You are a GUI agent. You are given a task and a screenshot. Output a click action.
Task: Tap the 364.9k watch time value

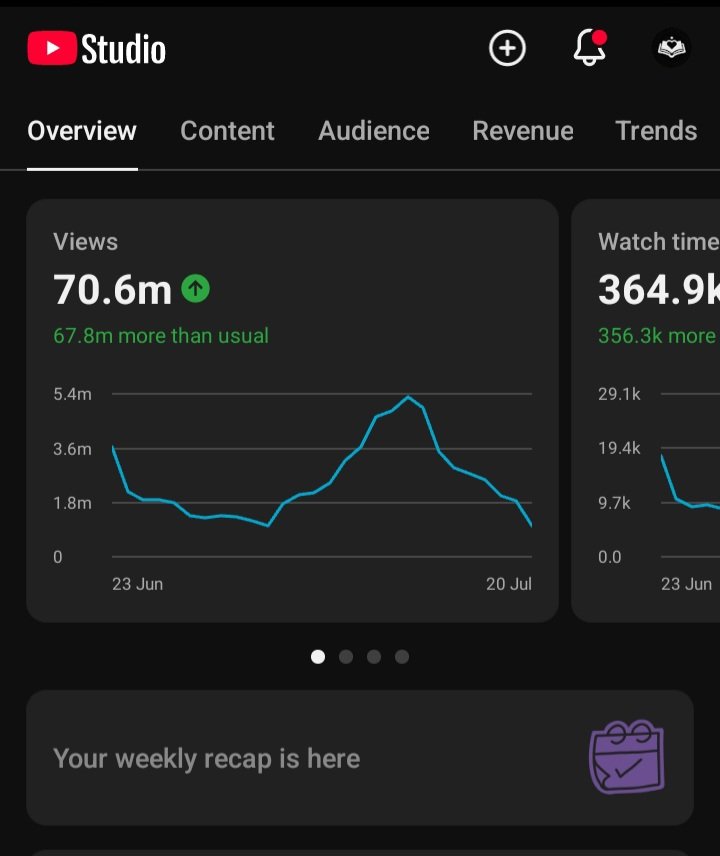point(659,289)
